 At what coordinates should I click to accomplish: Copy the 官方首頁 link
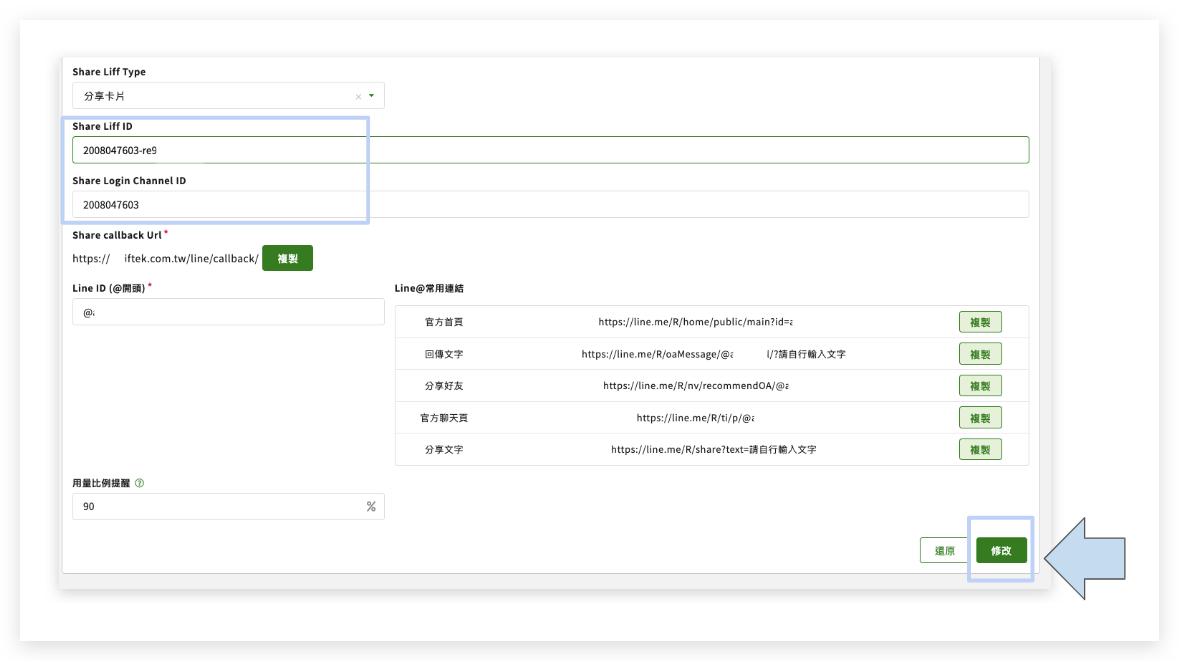click(979, 322)
